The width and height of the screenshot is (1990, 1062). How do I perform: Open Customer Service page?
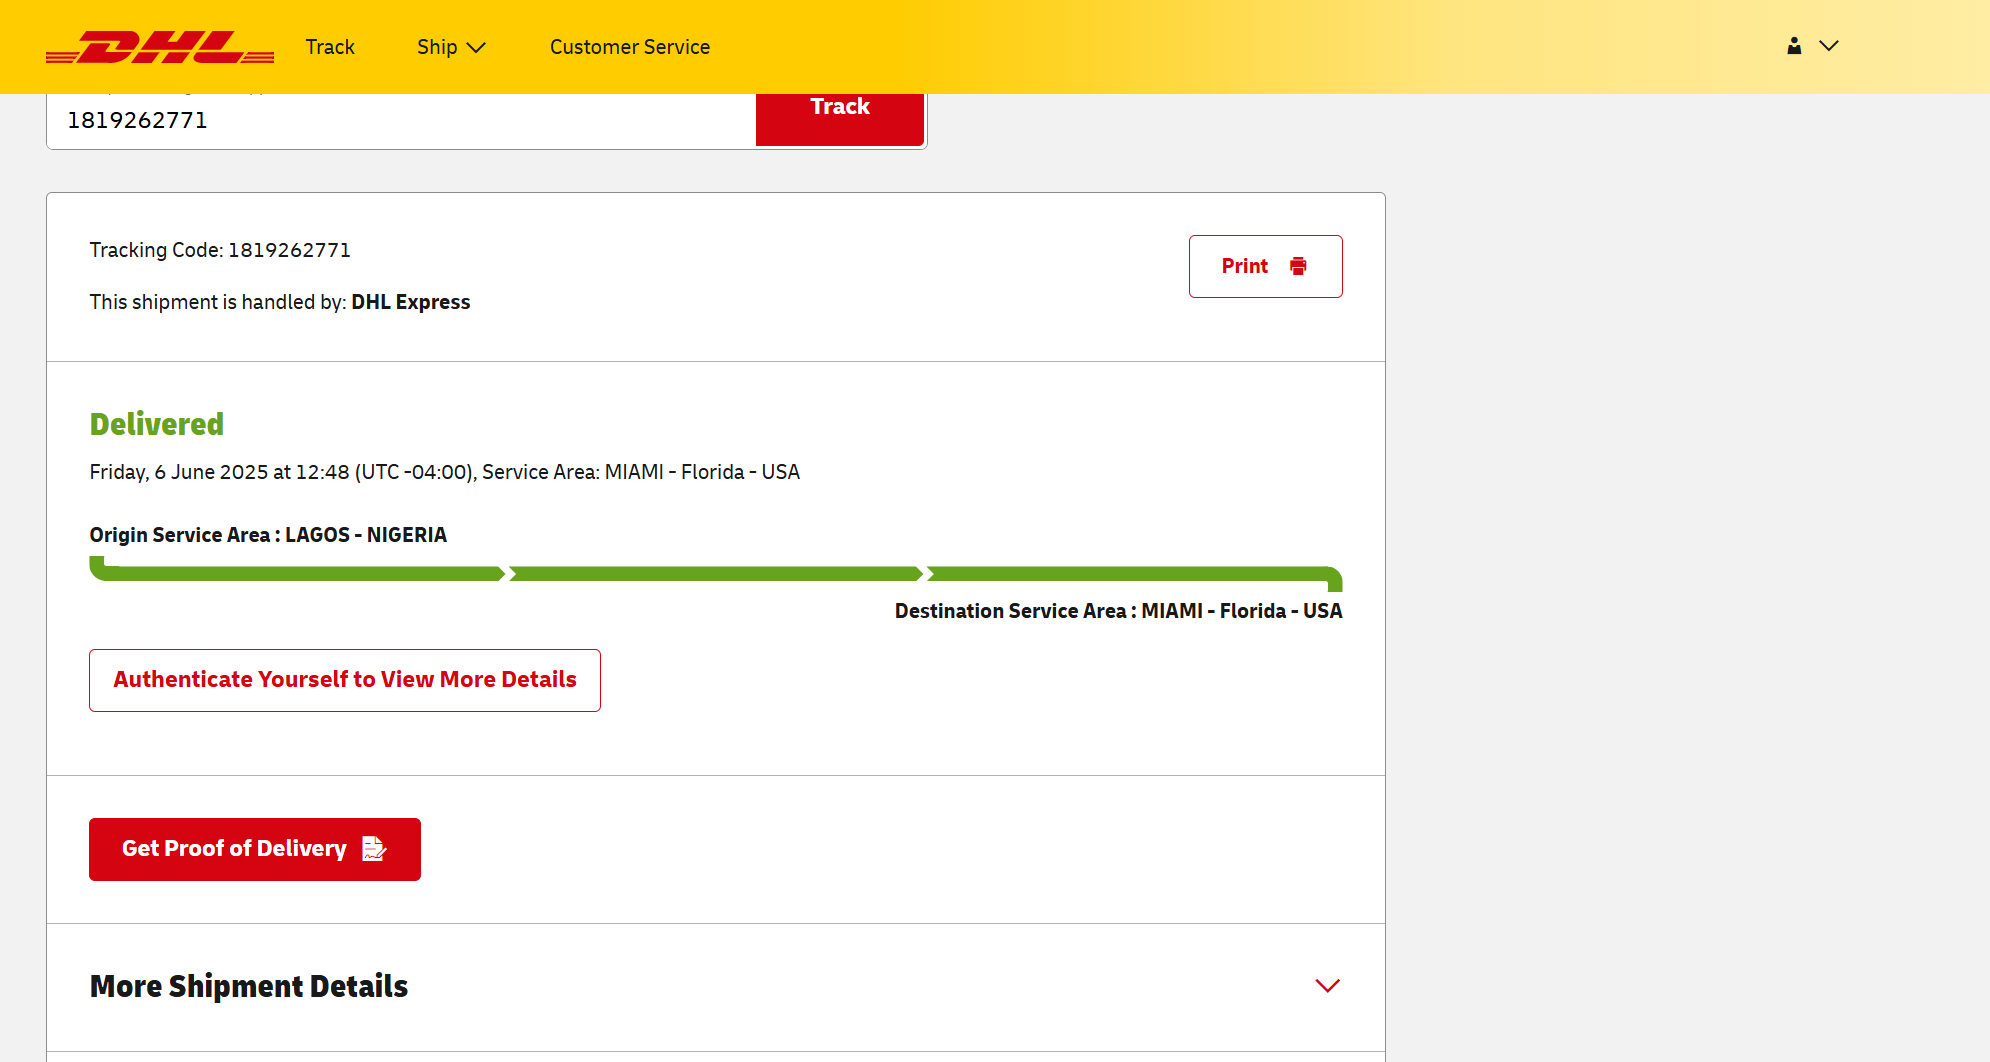point(630,47)
